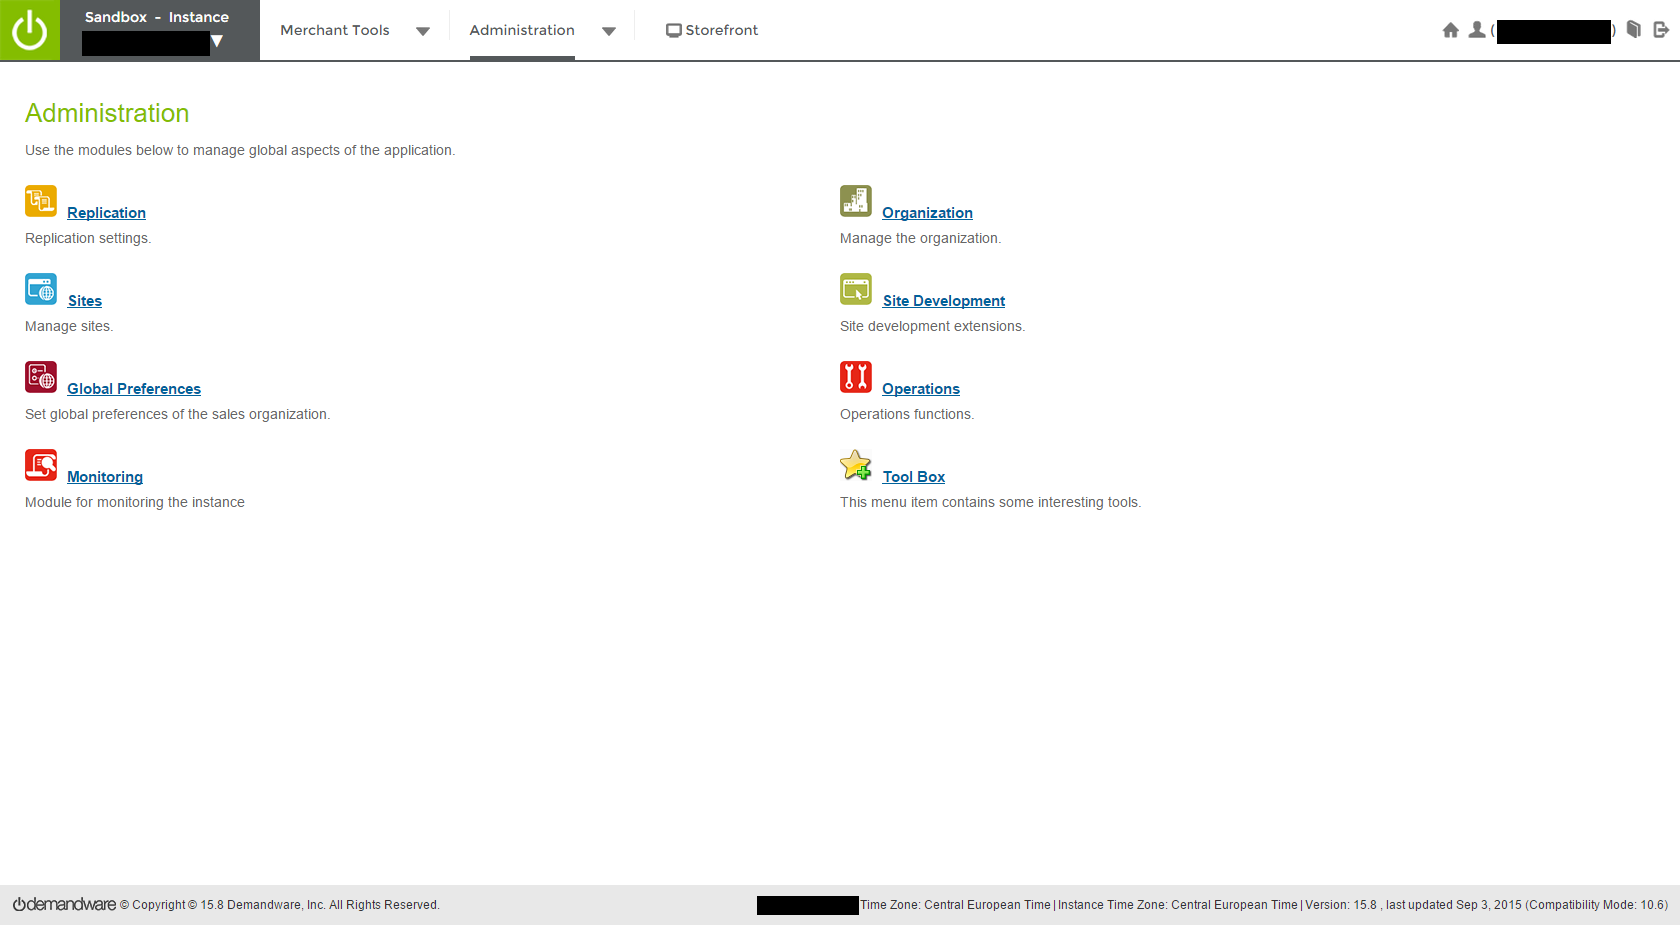Follow the Tool Box link

click(913, 476)
